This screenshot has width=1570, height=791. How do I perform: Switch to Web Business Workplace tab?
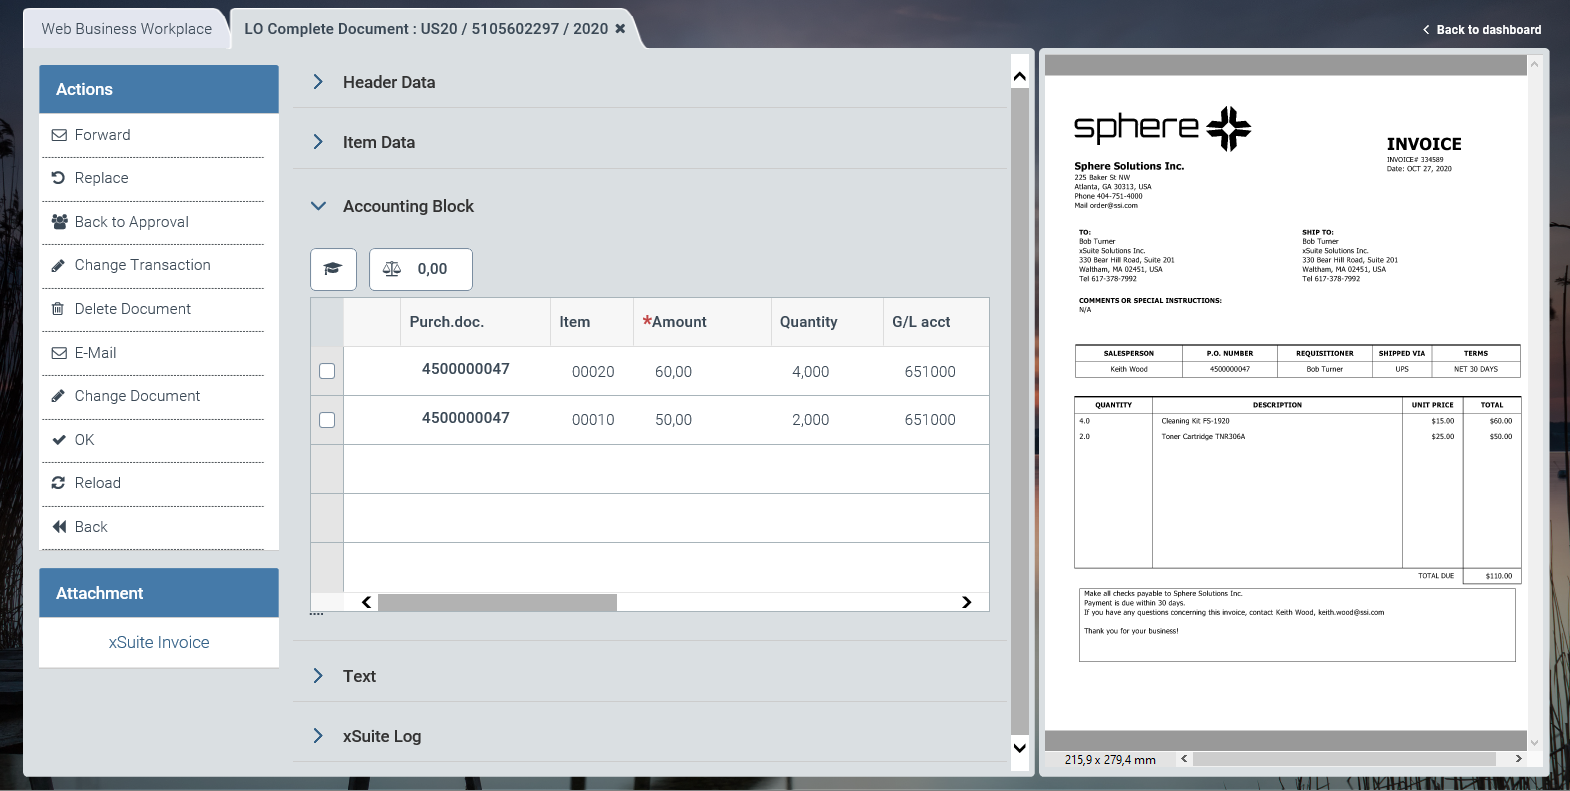tap(127, 29)
